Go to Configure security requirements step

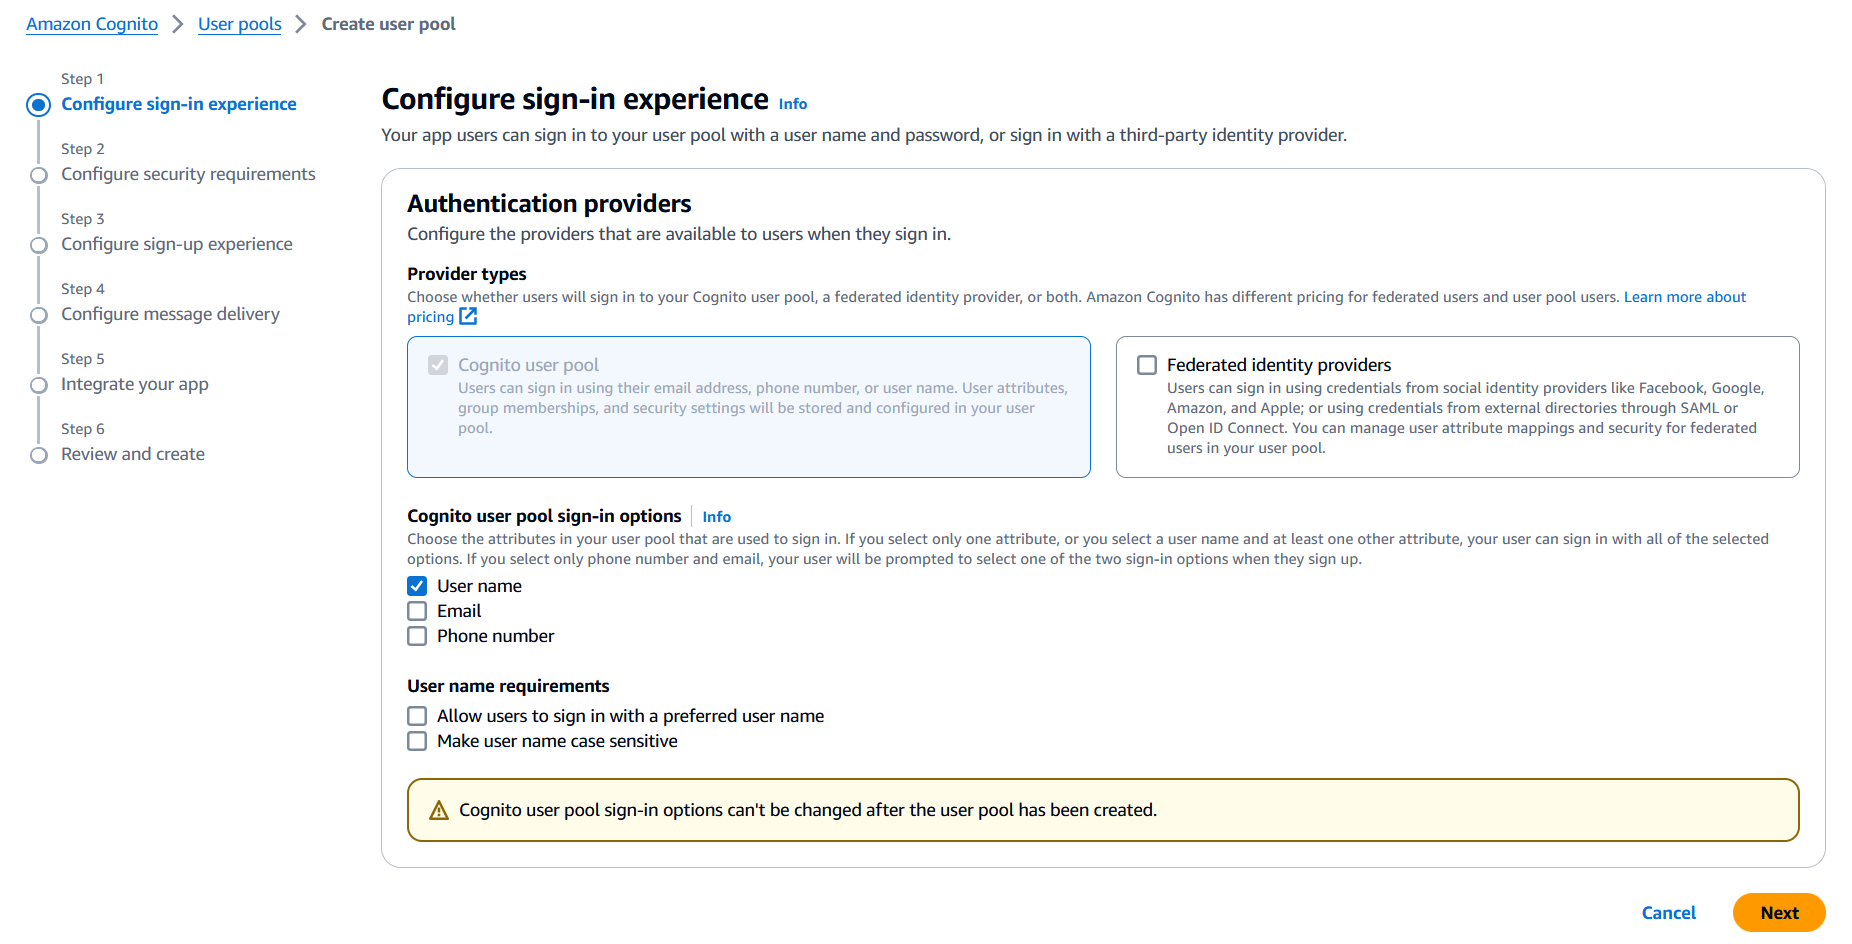coord(188,174)
